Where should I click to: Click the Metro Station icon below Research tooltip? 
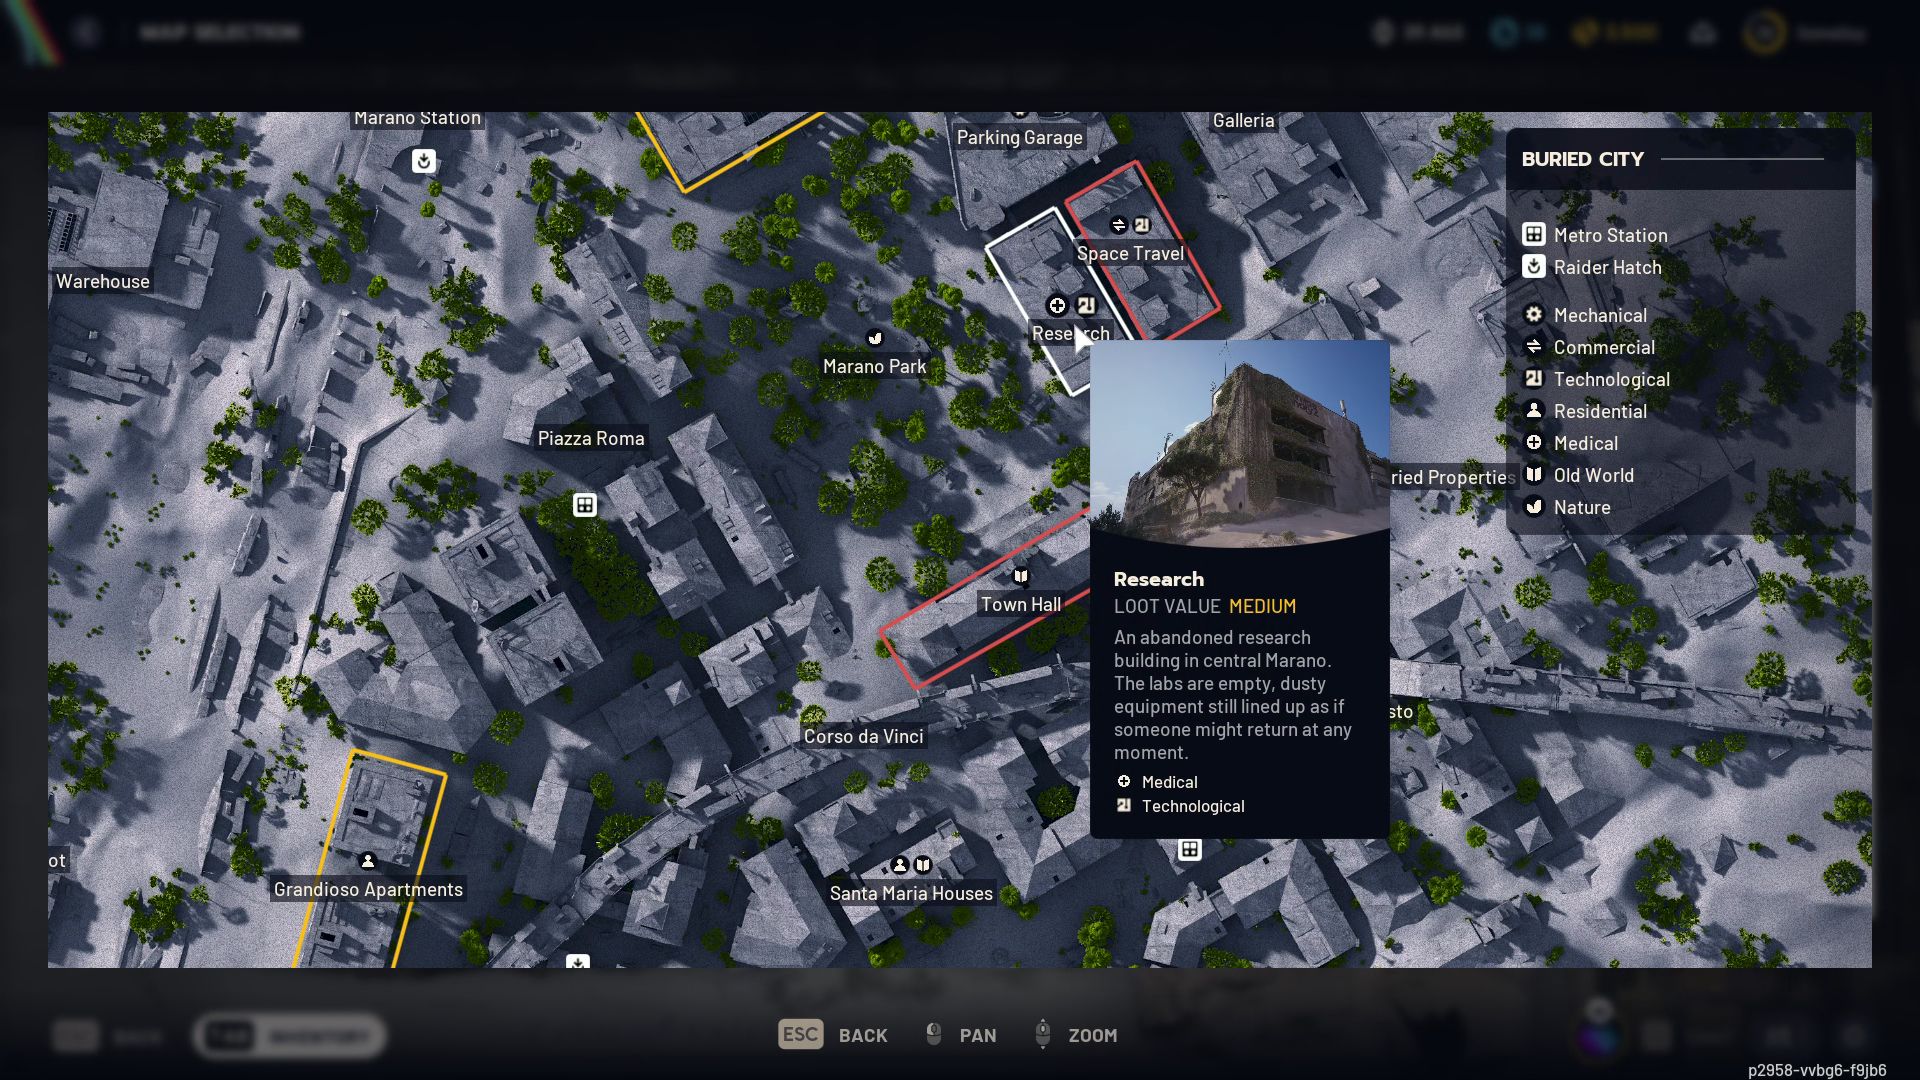pyautogui.click(x=1189, y=850)
